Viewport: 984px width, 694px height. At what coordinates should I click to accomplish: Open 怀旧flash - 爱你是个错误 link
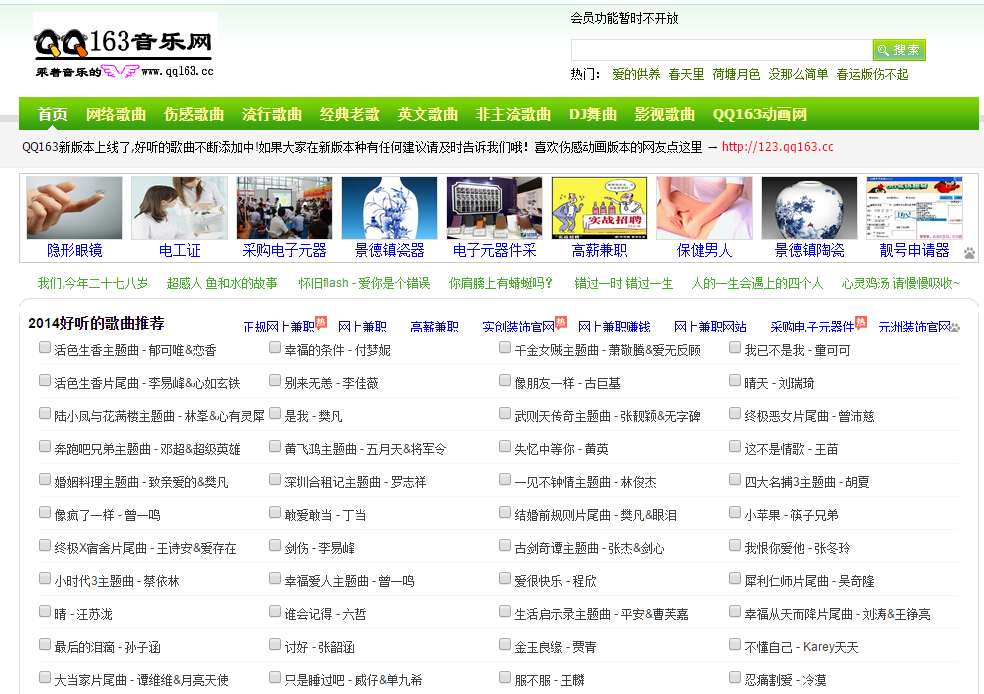(x=364, y=284)
